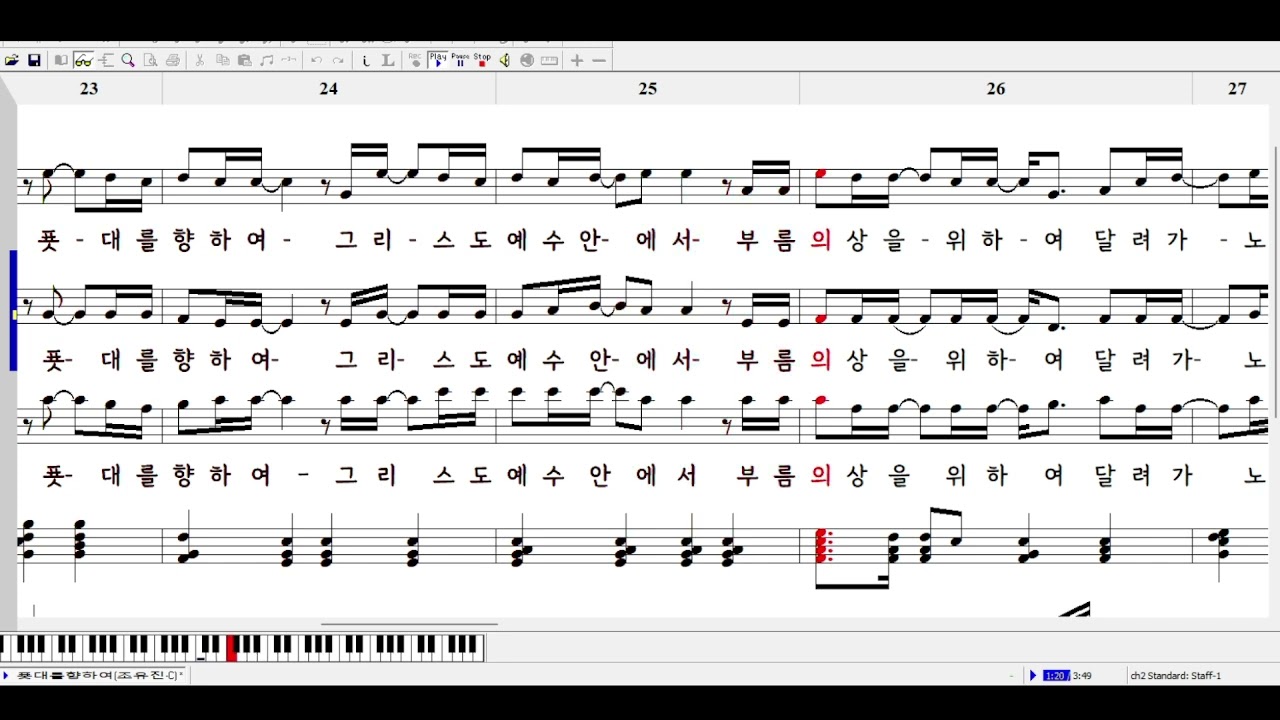Screen dimensions: 1280x720
Task: Click the globe icon in the toolbar
Action: [527, 61]
